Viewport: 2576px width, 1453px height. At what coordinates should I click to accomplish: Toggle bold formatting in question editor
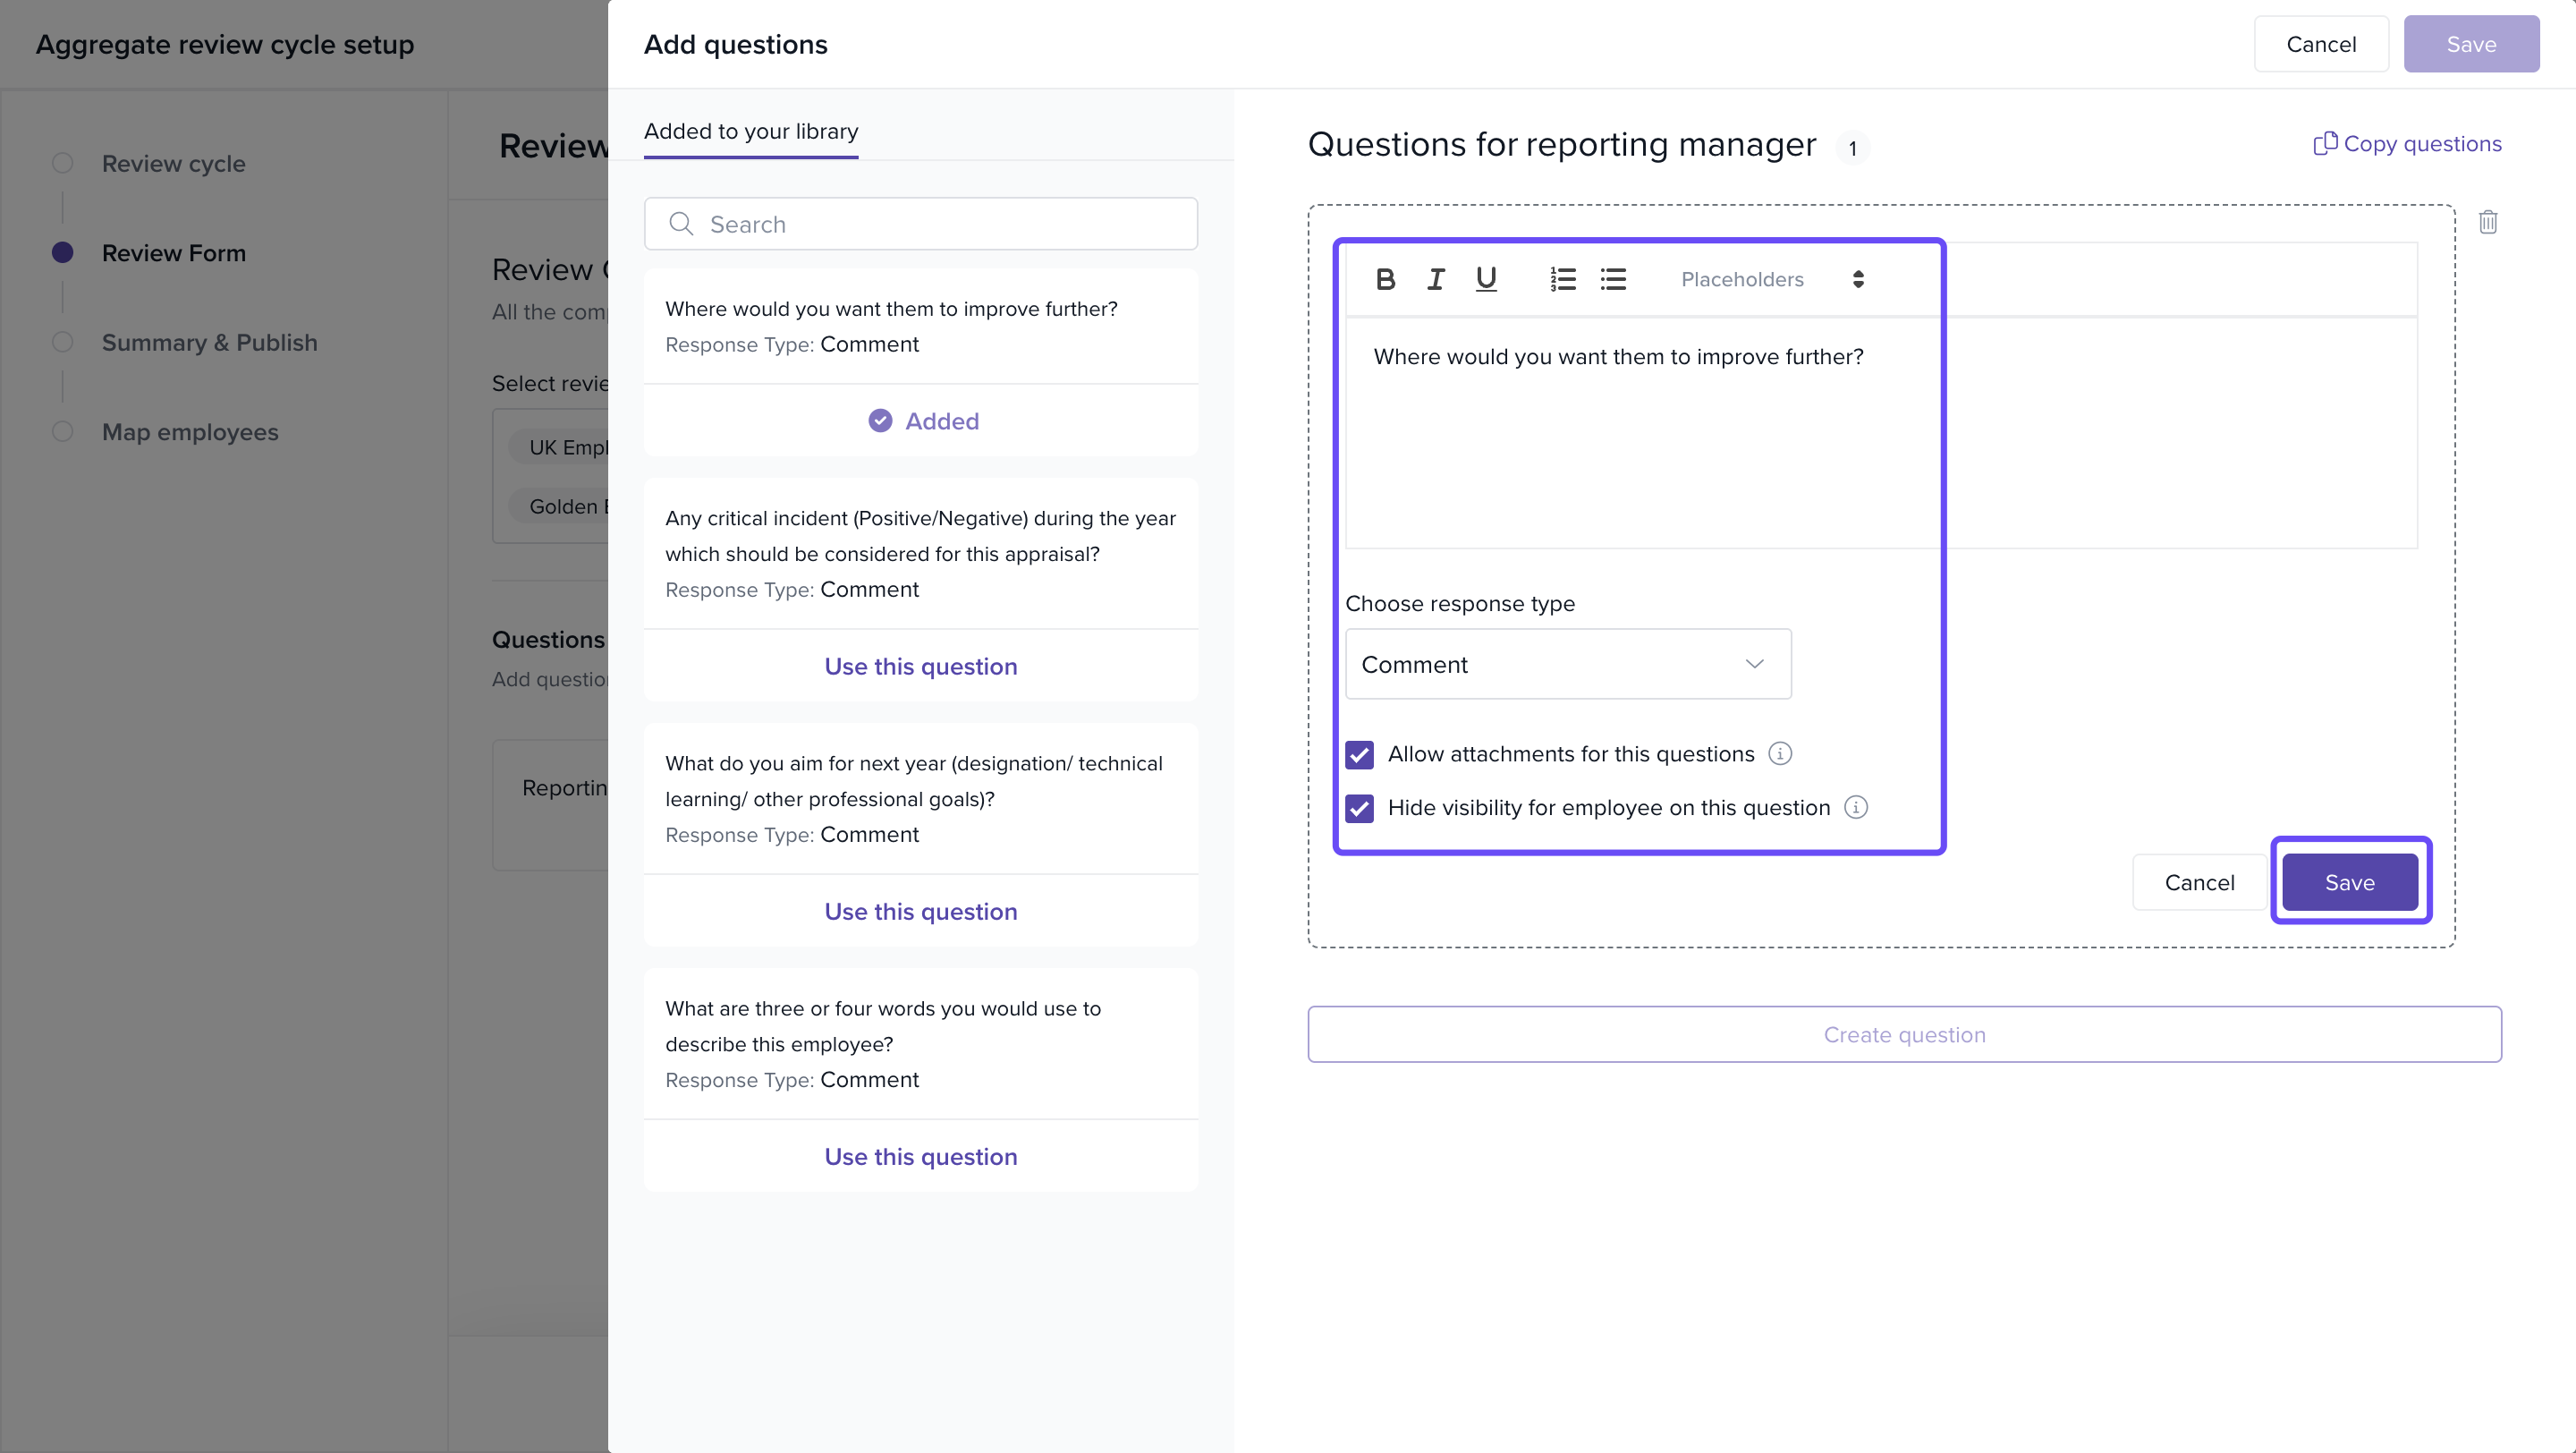1385,279
